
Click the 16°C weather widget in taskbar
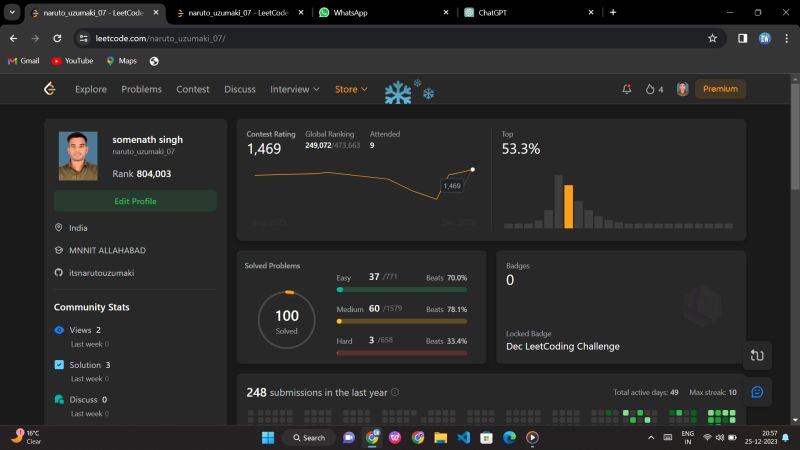(27, 437)
